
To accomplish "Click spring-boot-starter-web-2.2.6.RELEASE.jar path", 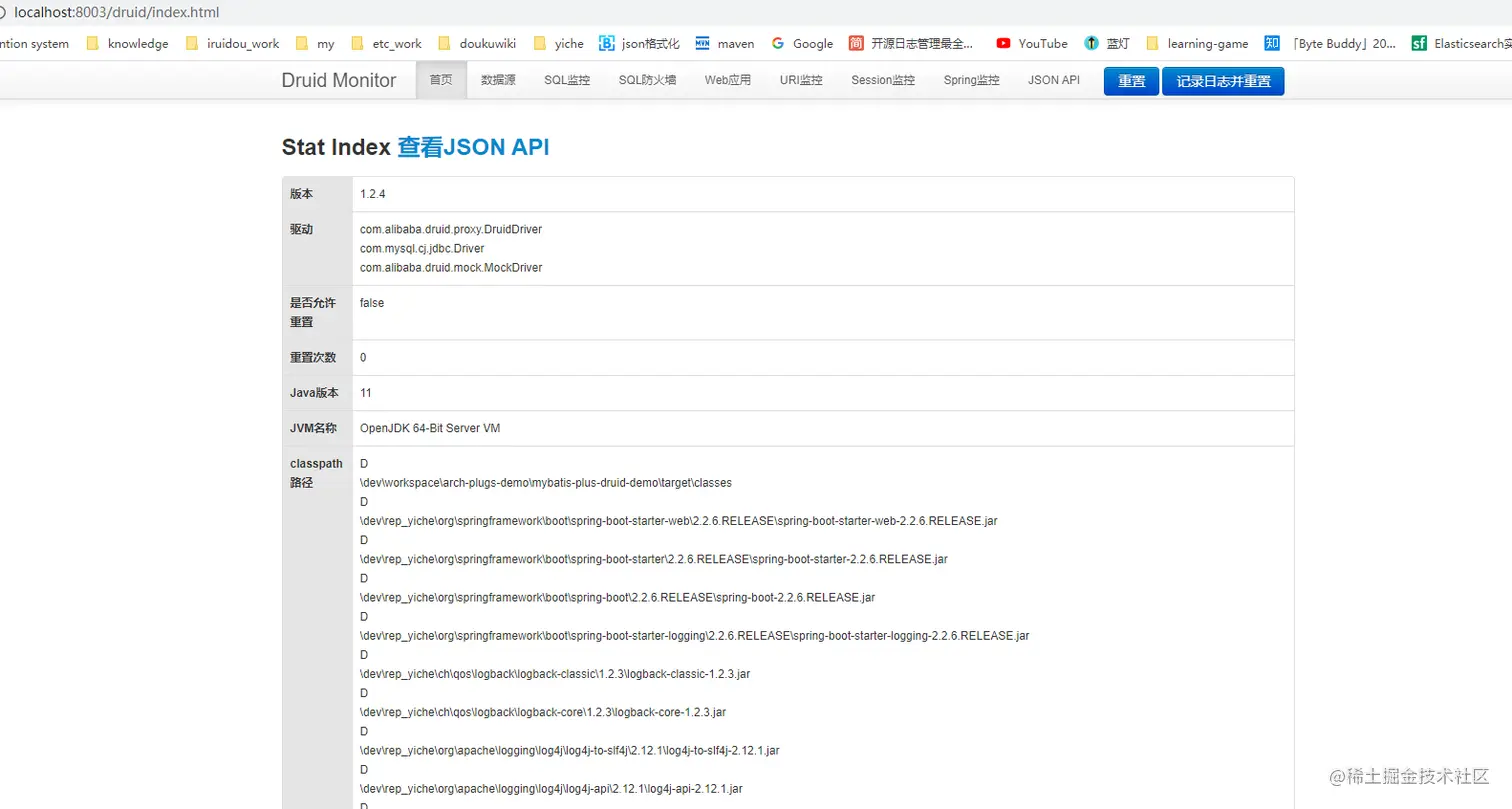I will (x=679, y=521).
